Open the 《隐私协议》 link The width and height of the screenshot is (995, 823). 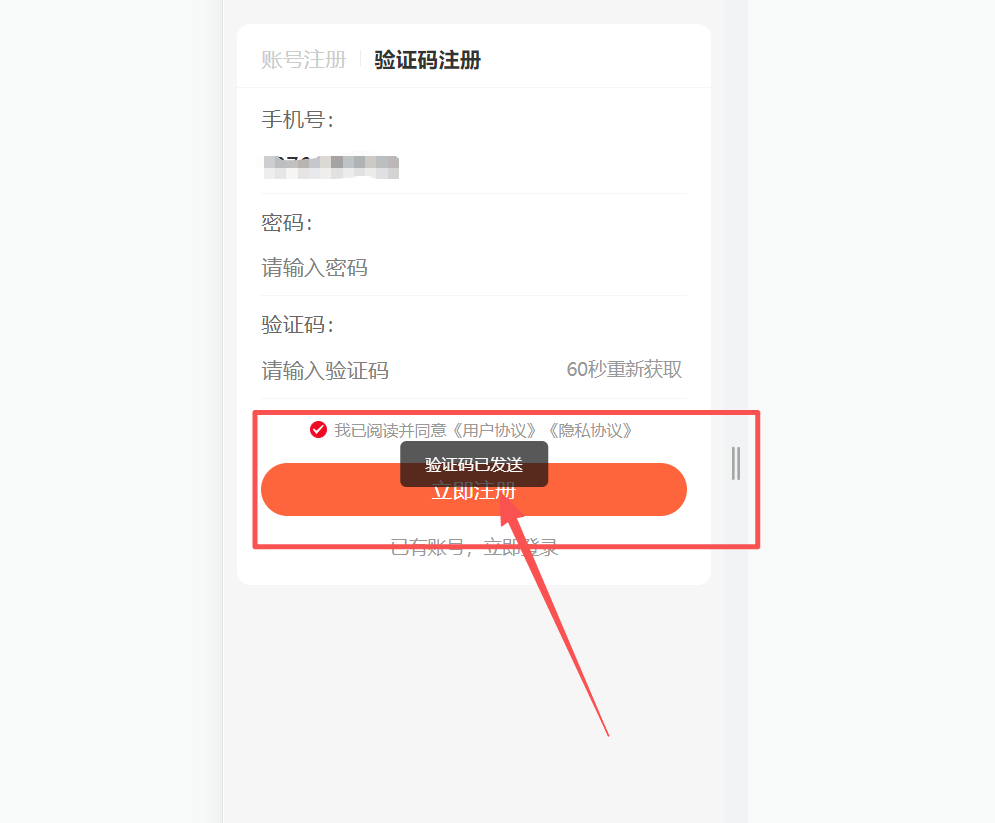coord(590,431)
